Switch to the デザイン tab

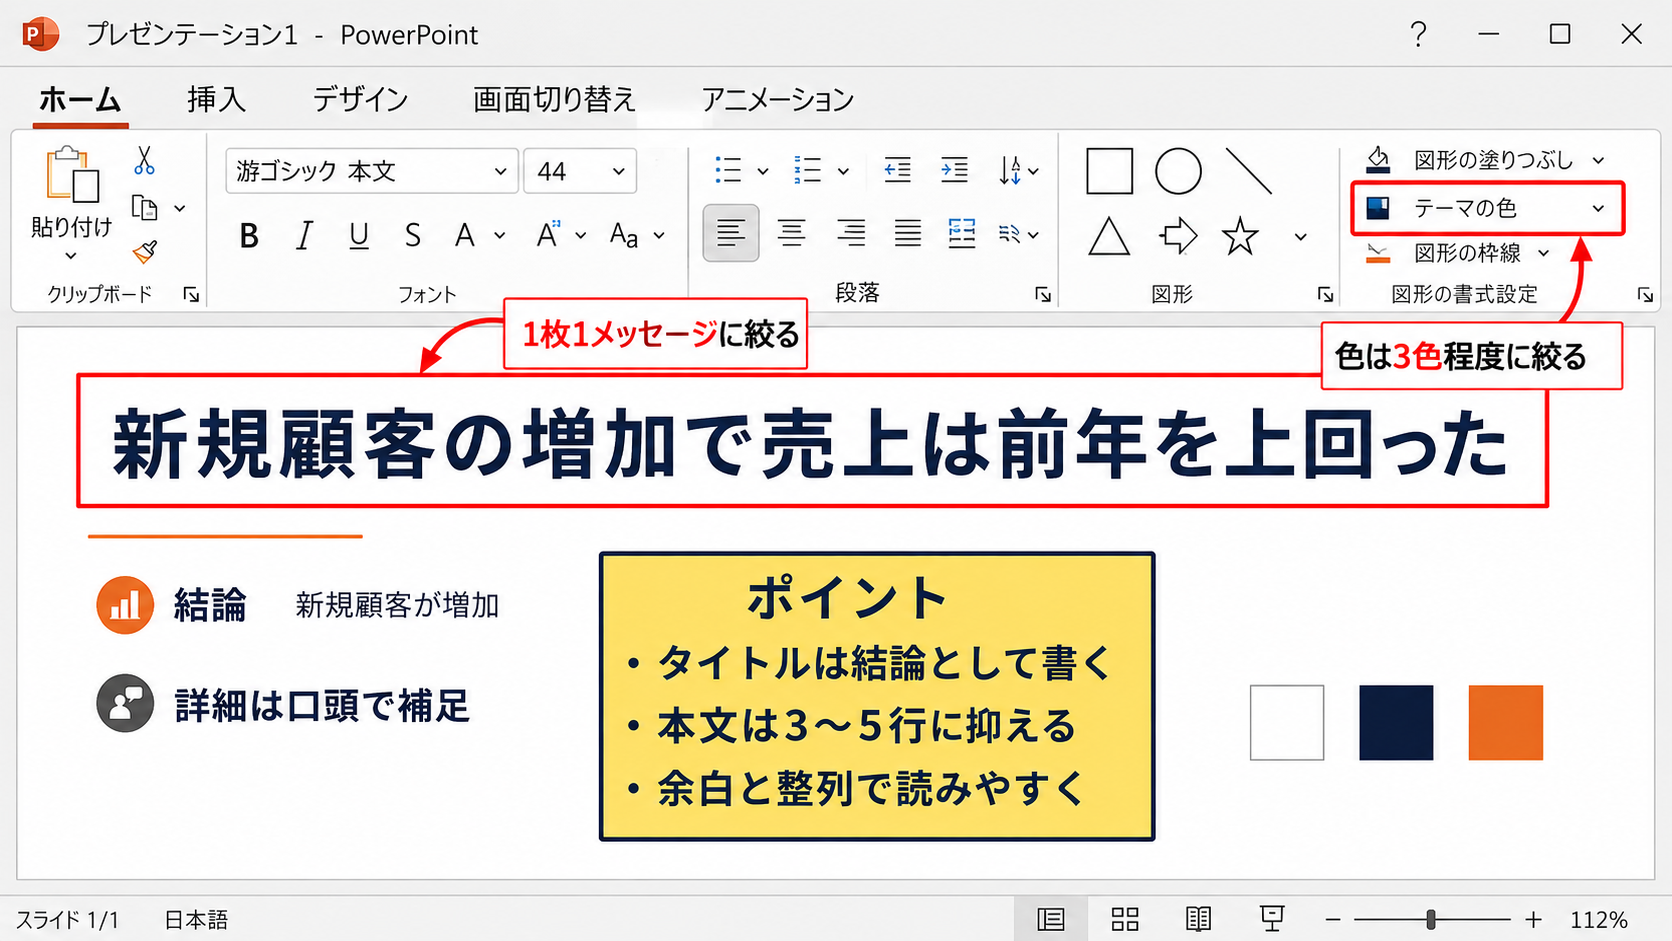point(360,100)
